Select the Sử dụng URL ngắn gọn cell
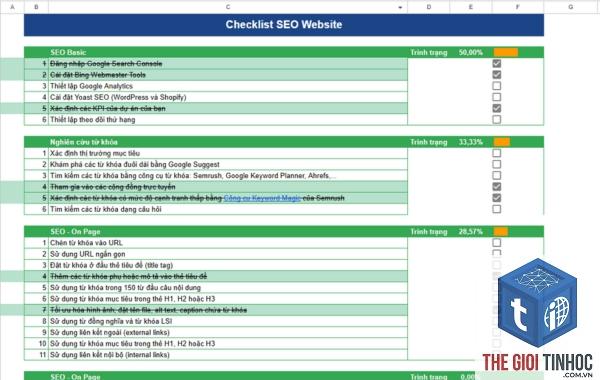The image size is (600, 380). [228, 254]
